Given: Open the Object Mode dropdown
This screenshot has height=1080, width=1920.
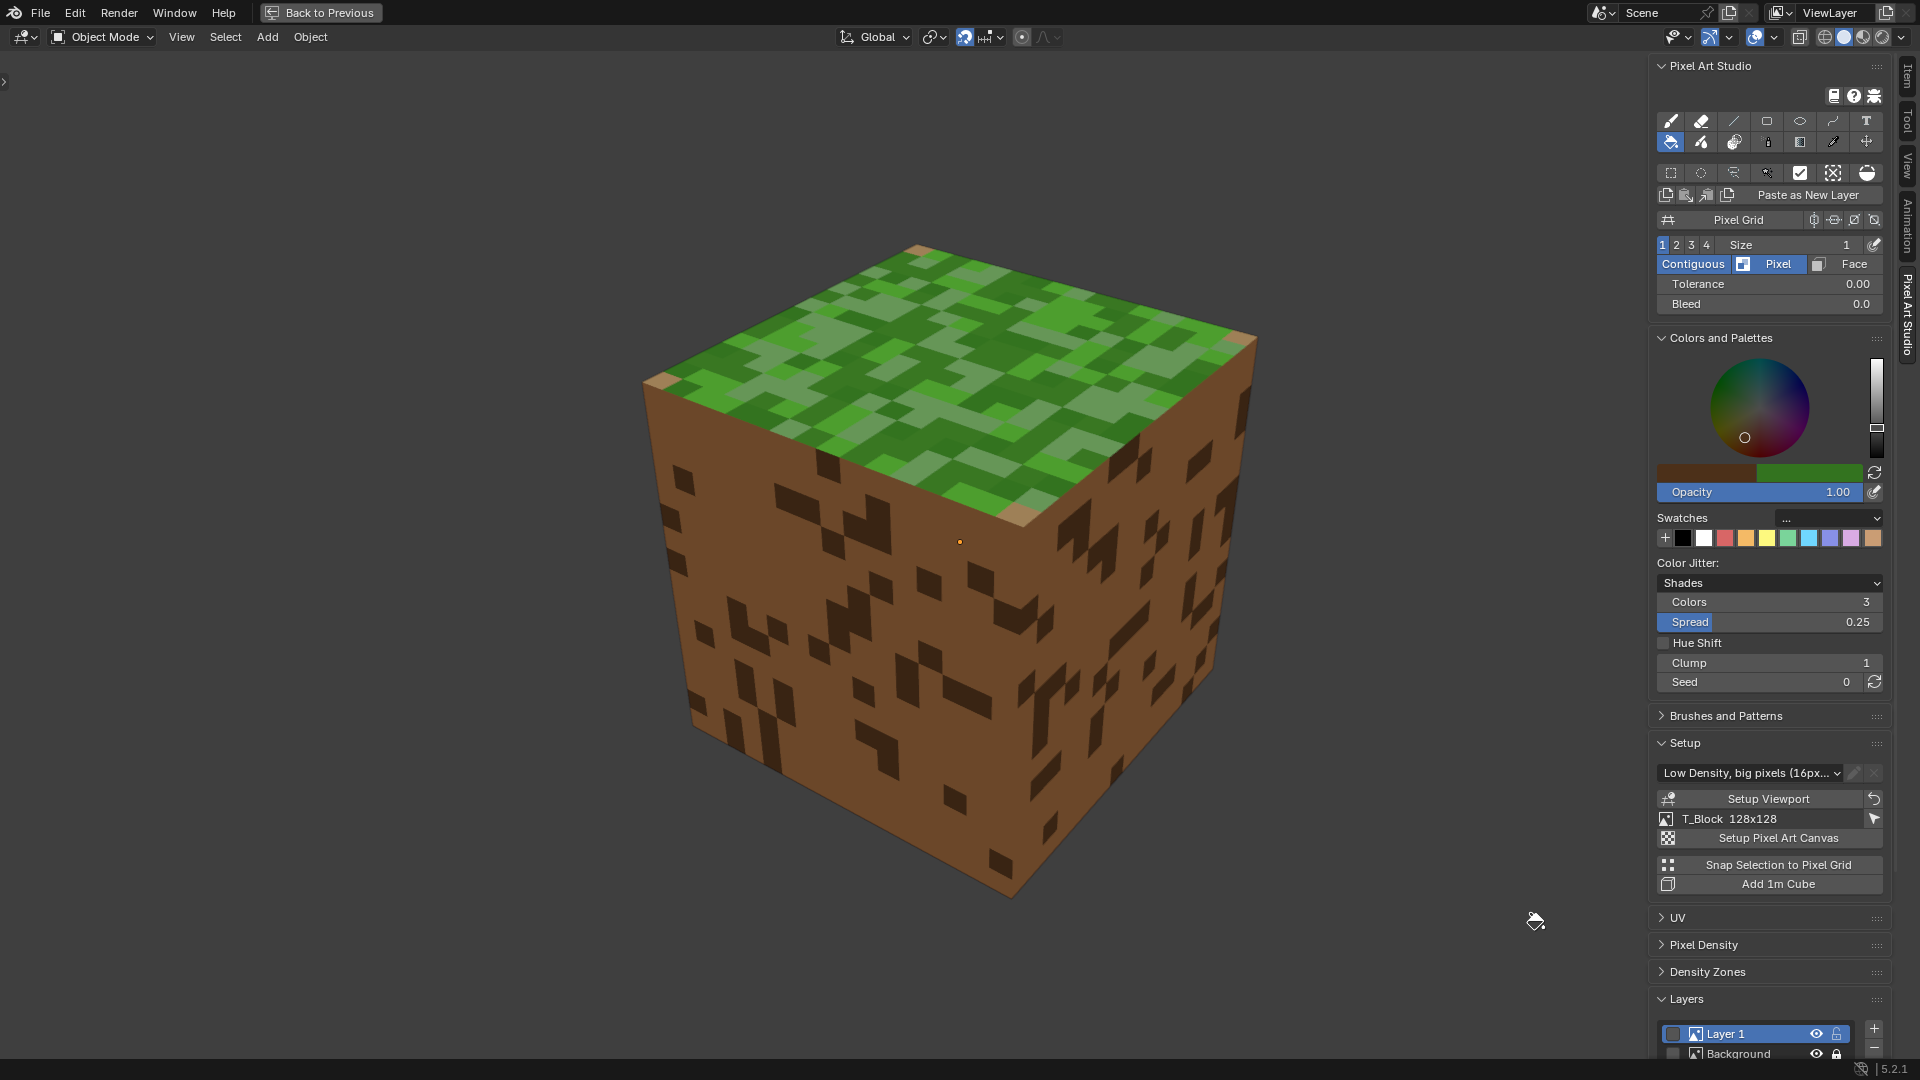Looking at the screenshot, I should coord(103,37).
